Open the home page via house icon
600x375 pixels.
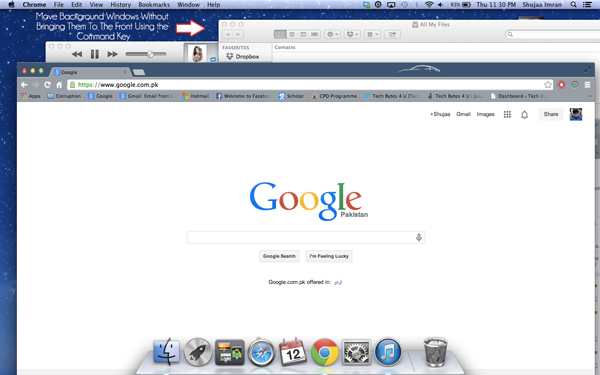coord(59,85)
